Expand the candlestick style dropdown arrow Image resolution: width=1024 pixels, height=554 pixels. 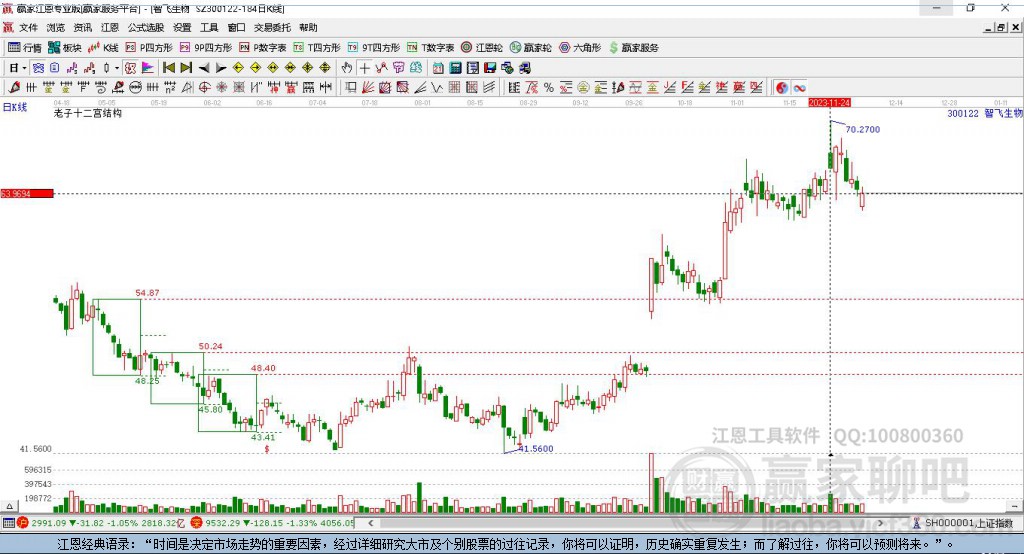[x=117, y=68]
